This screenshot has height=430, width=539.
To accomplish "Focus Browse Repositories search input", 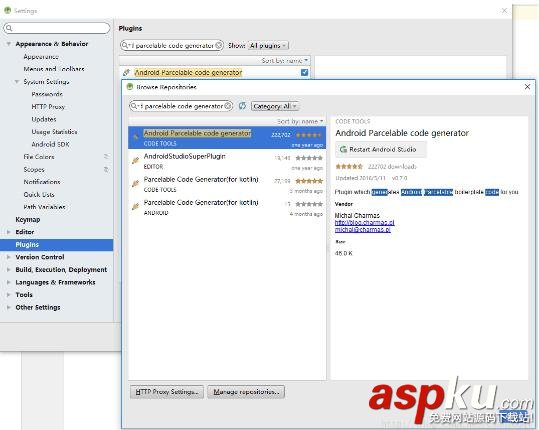I will click(x=181, y=106).
